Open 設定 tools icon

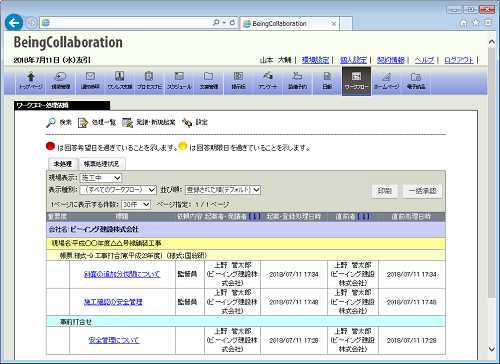point(187,123)
